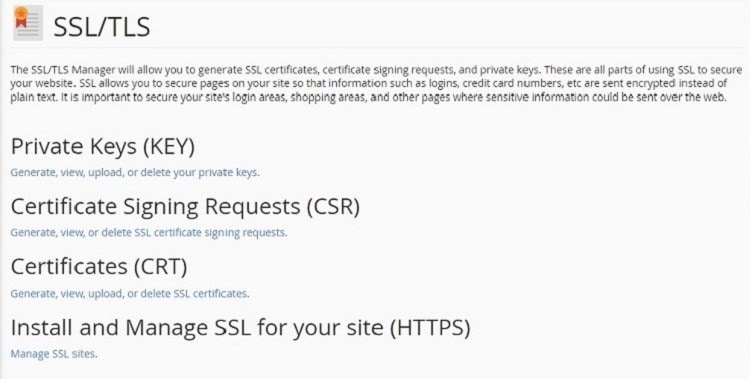Click the SSL/TLS certificate icon
This screenshot has width=750, height=379.
[28, 23]
